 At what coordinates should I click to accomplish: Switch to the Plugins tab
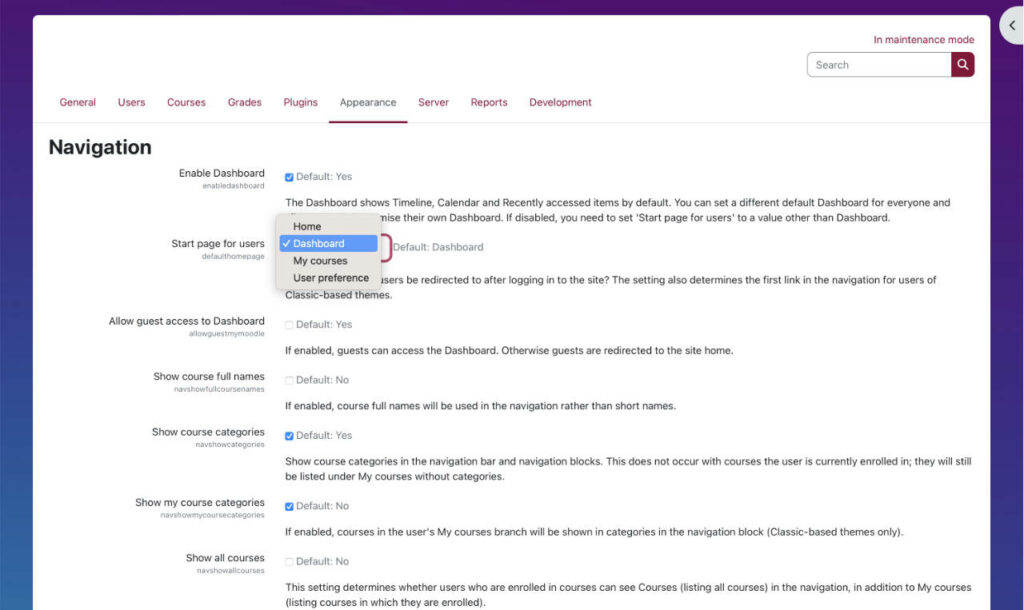[300, 102]
